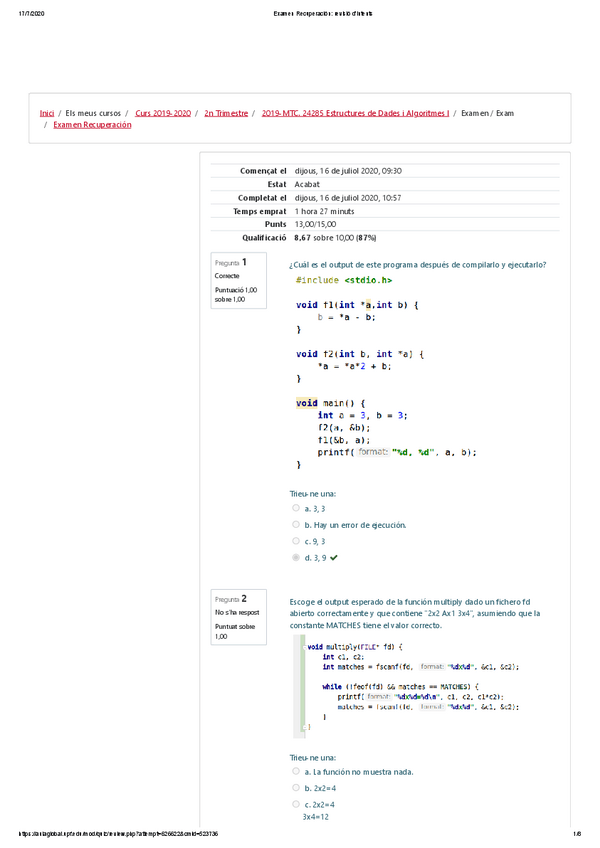Choose 'La función no muestra nada' option

coord(296,772)
